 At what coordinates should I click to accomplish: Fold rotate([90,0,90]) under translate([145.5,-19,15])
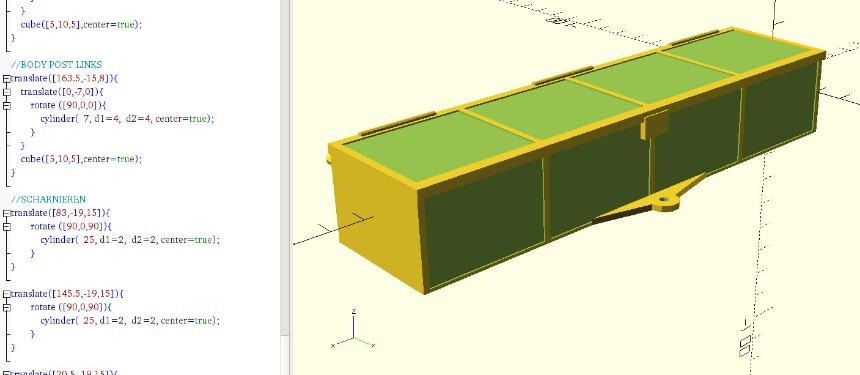click(7, 308)
